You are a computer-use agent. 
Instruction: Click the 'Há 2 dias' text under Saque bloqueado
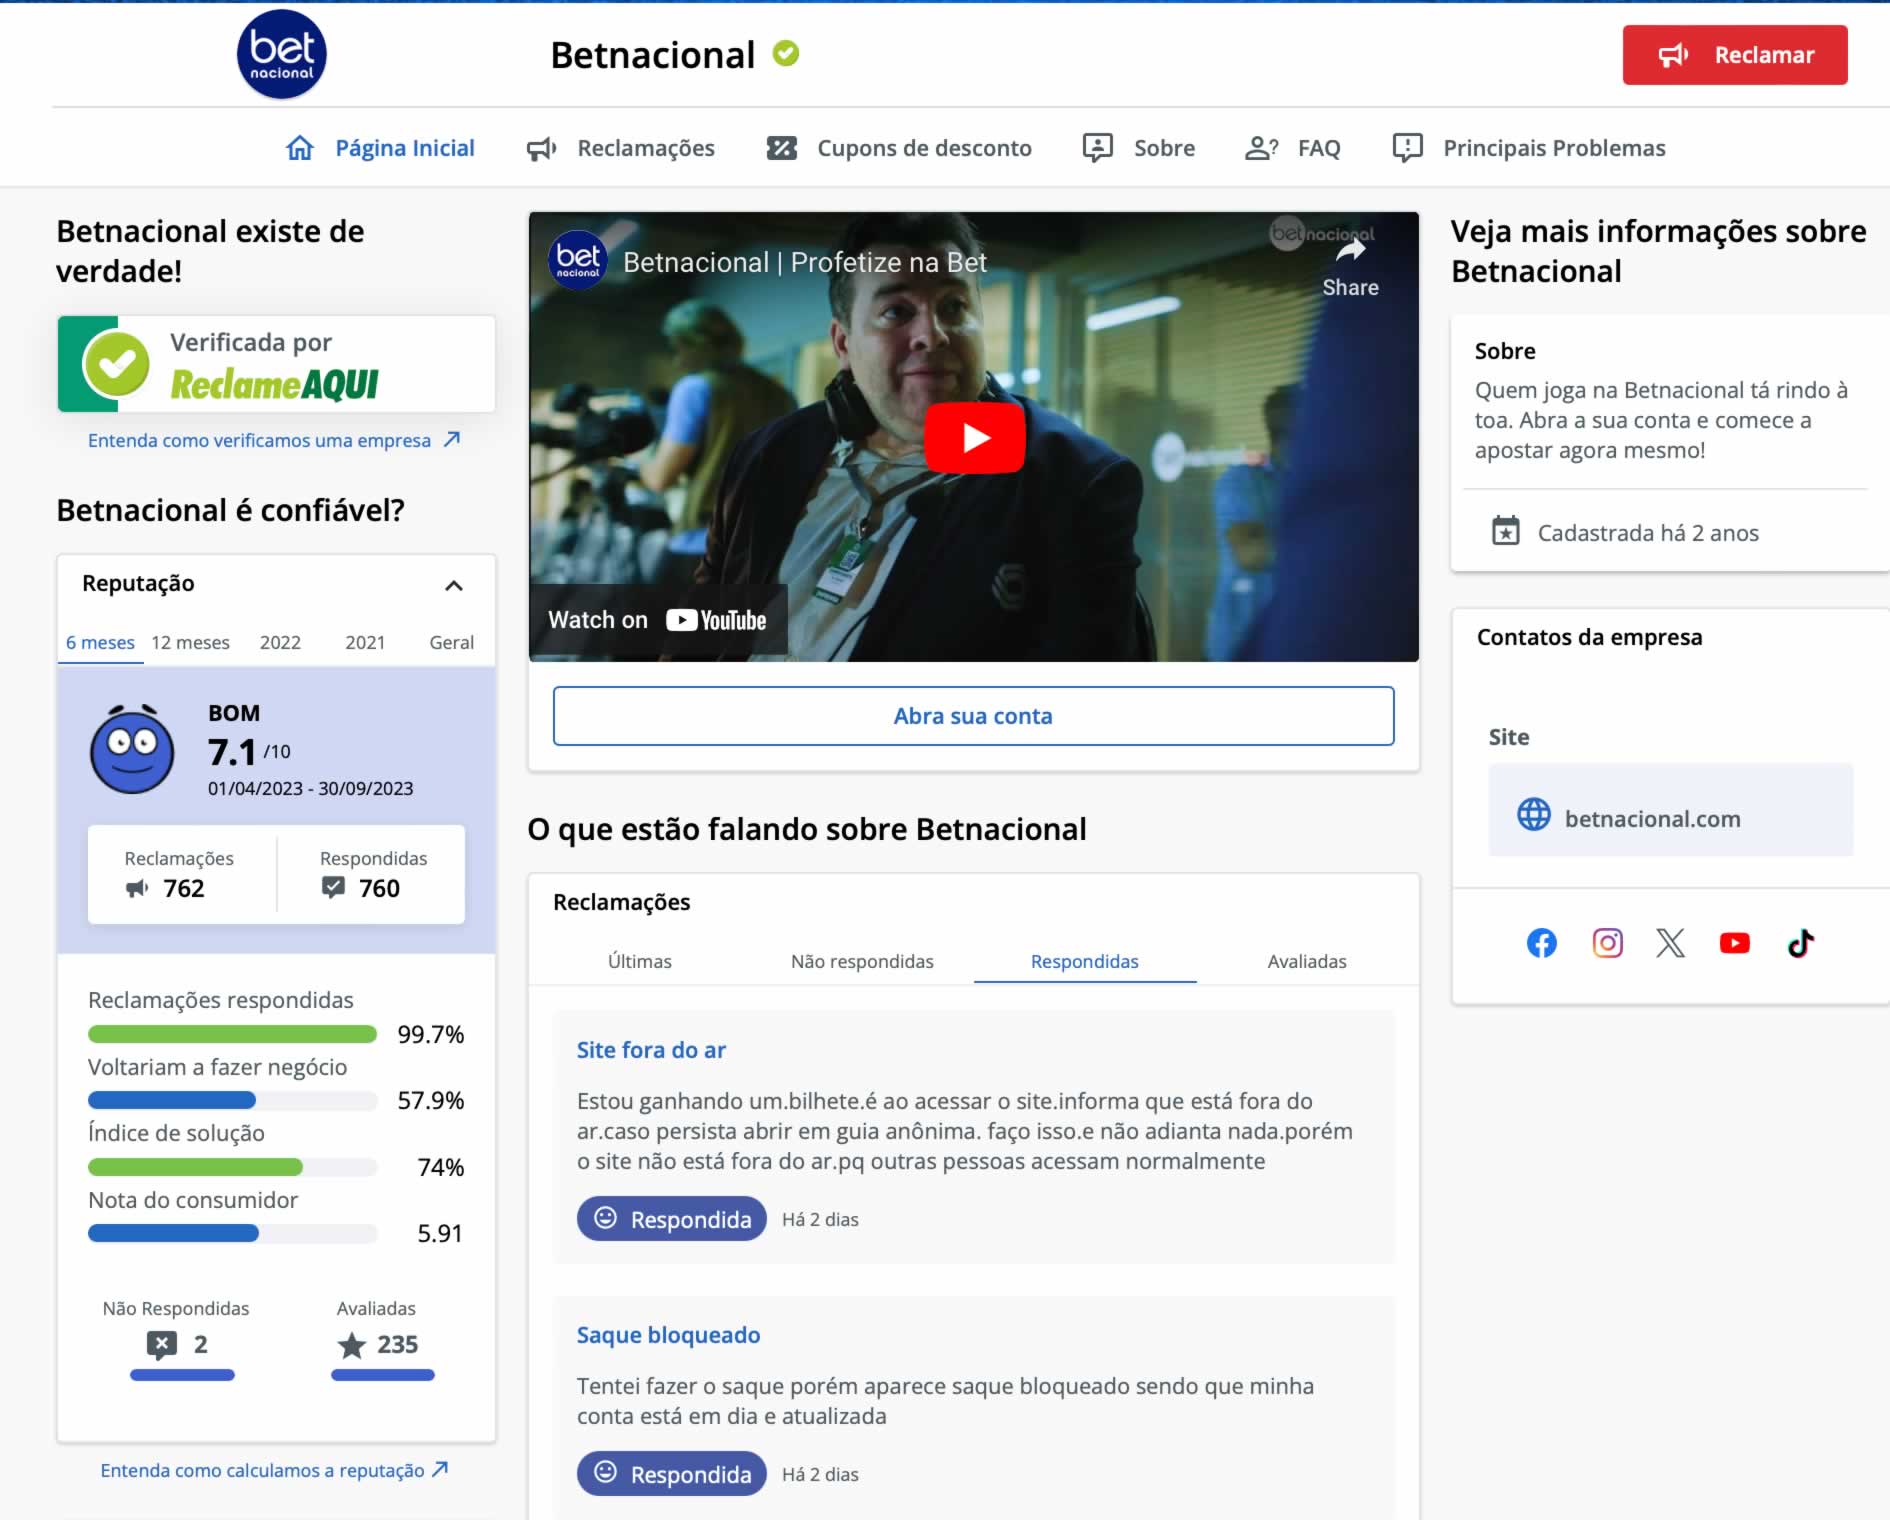(x=820, y=1474)
